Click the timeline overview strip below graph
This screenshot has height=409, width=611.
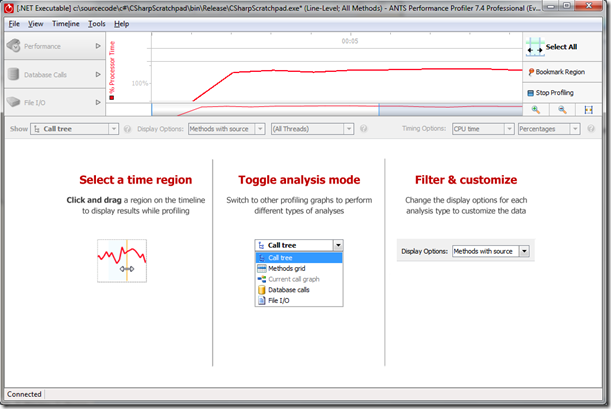pyautogui.click(x=337, y=110)
